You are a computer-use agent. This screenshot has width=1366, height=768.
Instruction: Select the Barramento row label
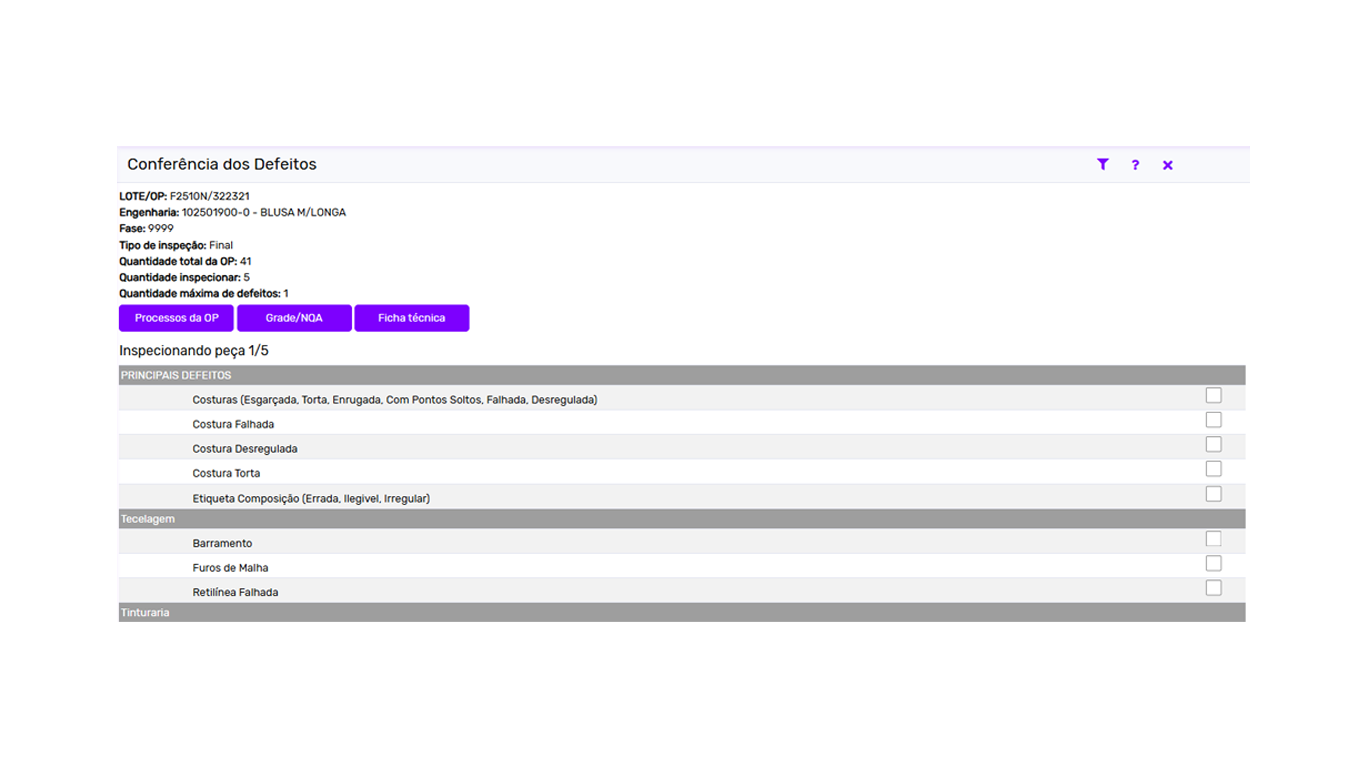(222, 543)
